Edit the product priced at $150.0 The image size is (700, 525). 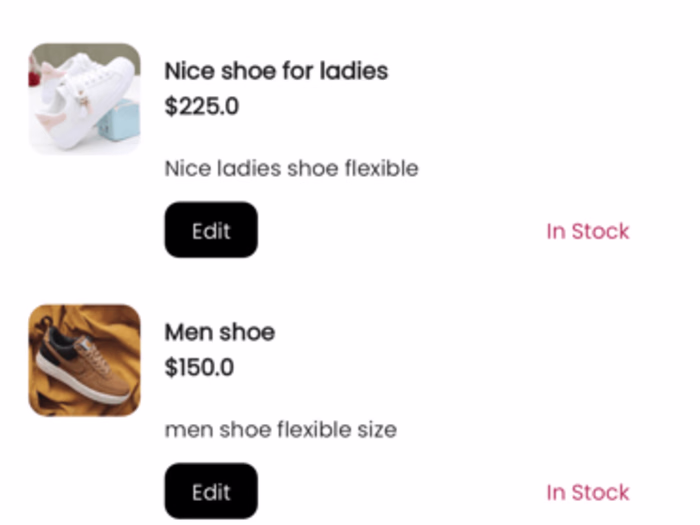(211, 491)
